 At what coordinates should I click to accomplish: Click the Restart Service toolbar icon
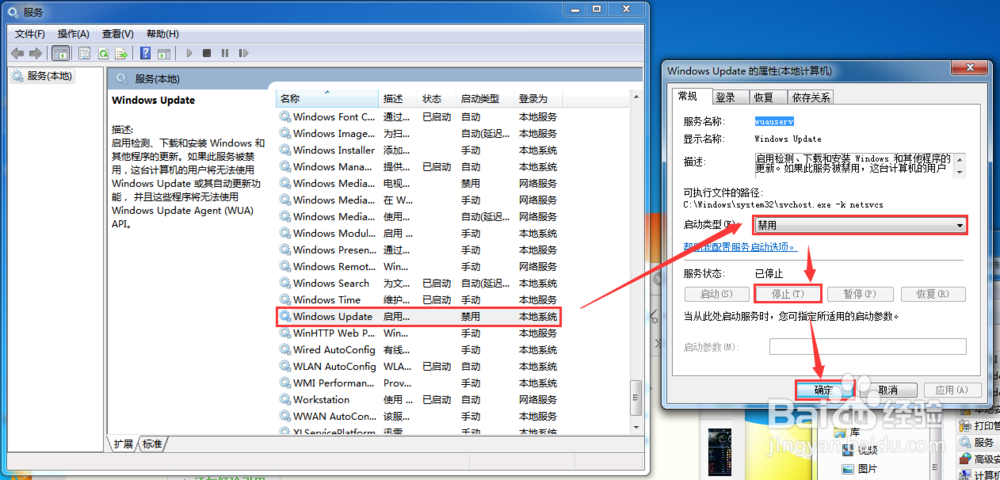point(243,54)
